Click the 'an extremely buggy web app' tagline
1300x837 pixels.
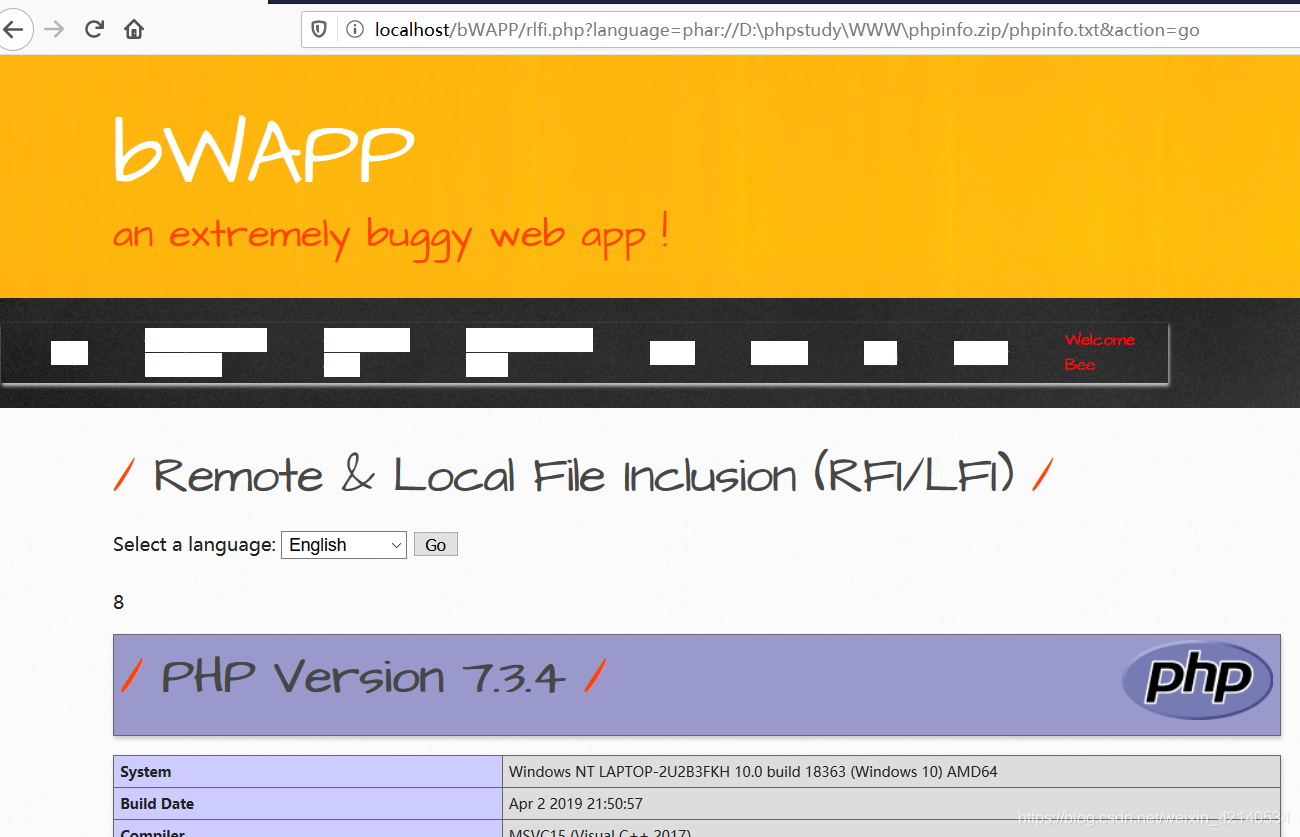click(x=391, y=236)
